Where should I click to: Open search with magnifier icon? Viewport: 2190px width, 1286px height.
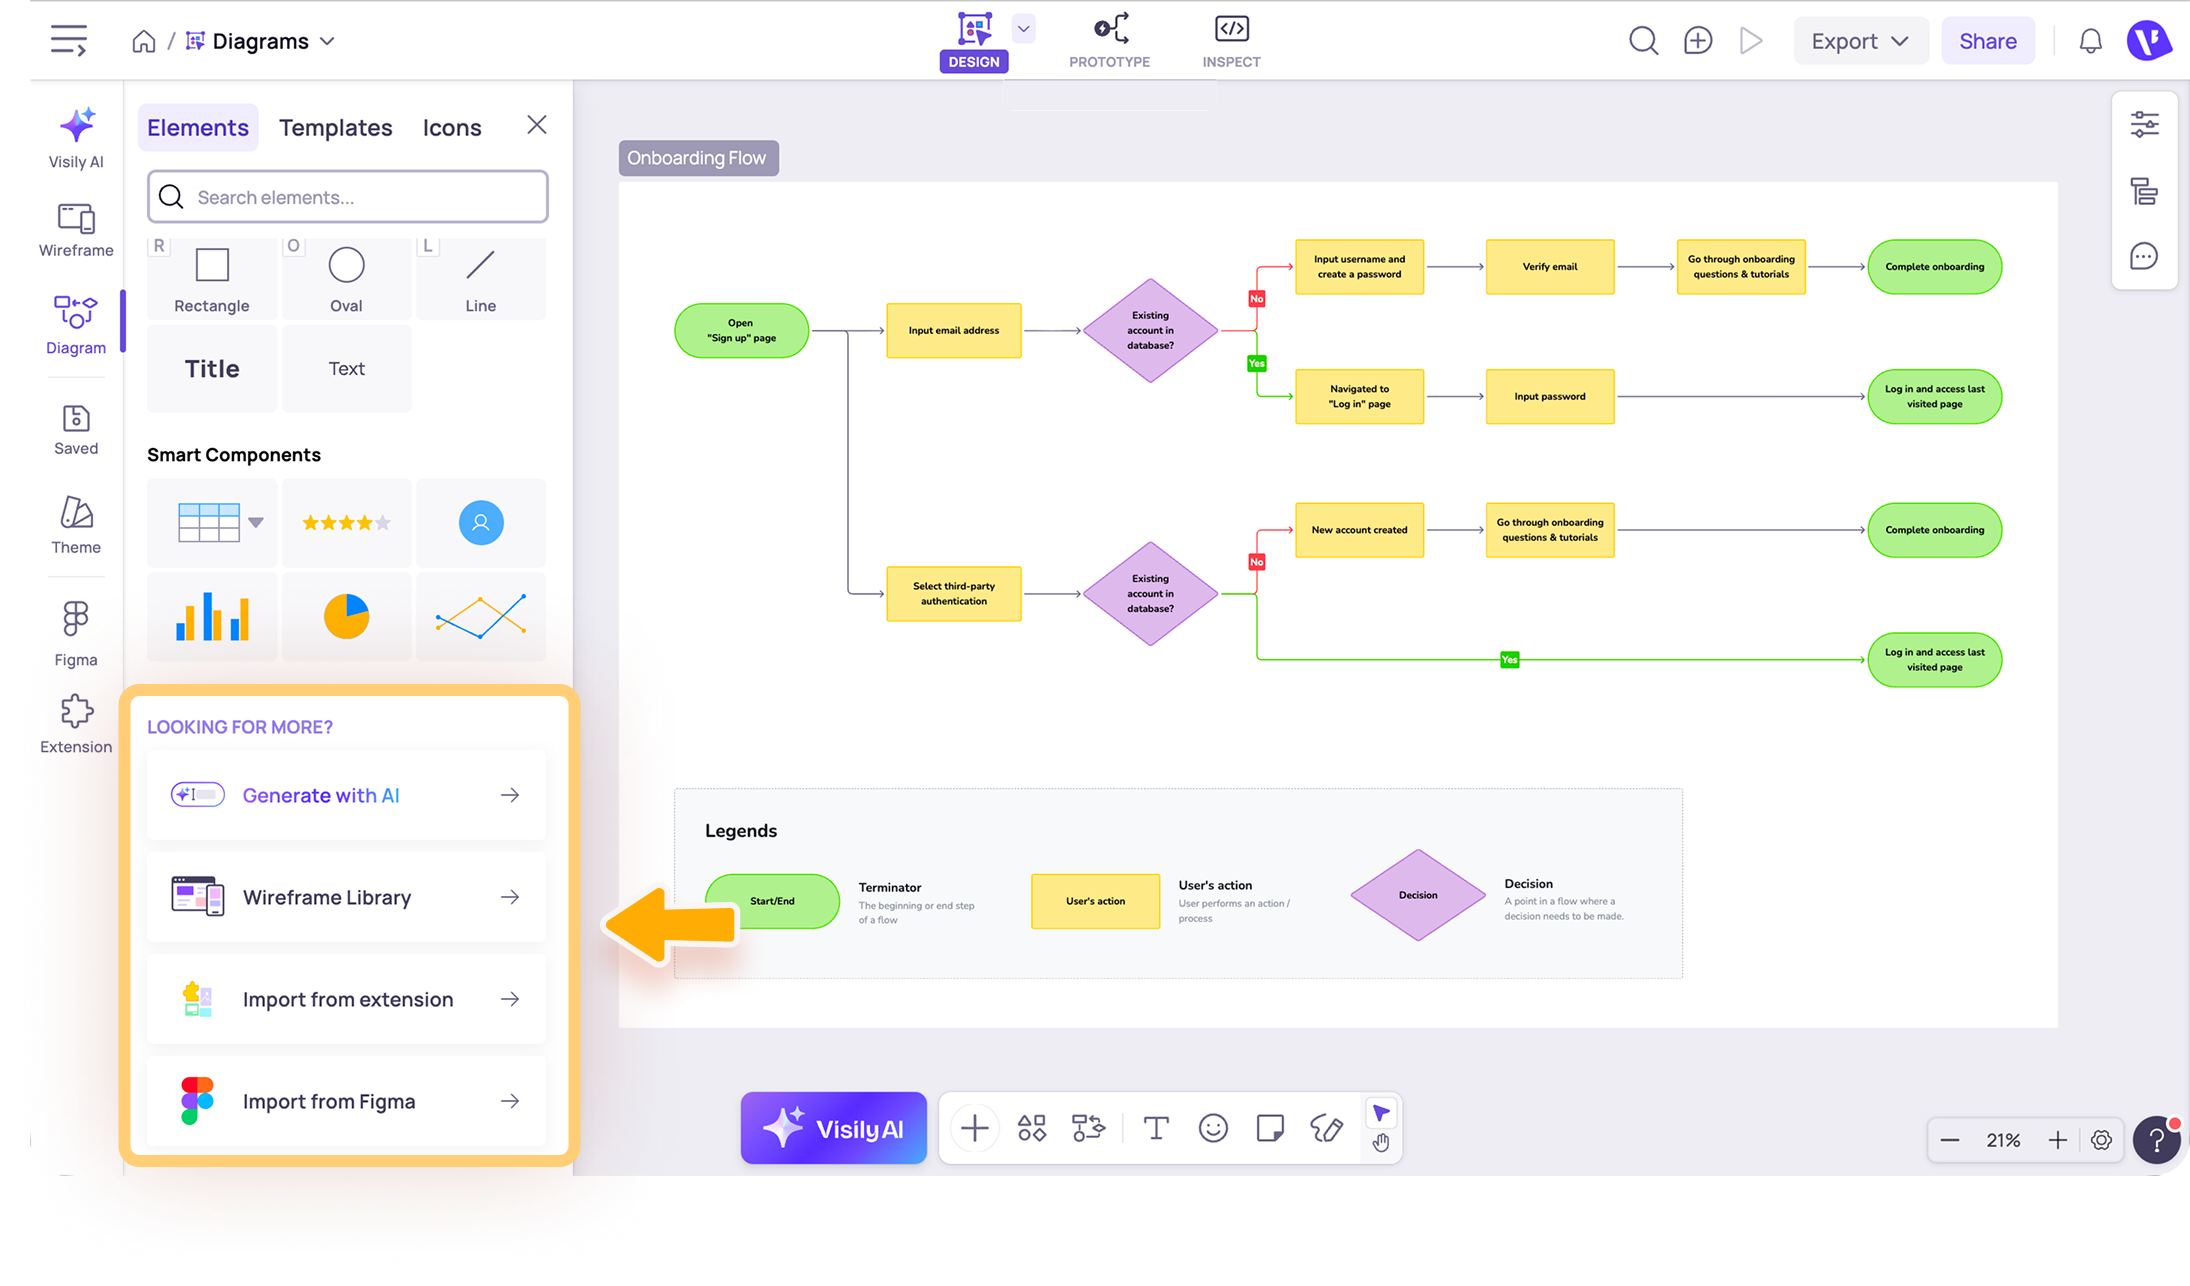(1643, 41)
